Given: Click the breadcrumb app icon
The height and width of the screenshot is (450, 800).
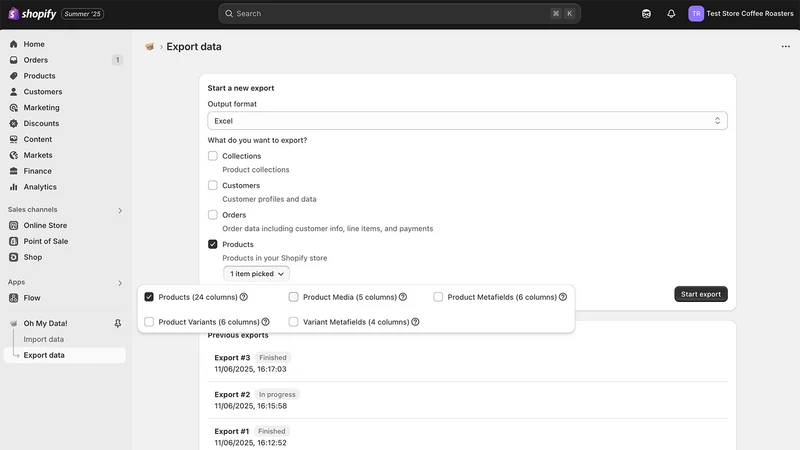Looking at the screenshot, I should click(x=149, y=46).
